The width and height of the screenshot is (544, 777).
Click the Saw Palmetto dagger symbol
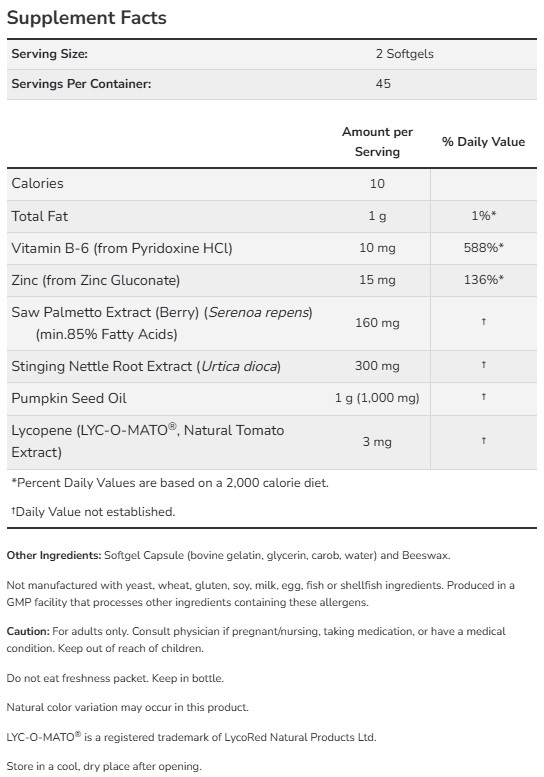[484, 322]
